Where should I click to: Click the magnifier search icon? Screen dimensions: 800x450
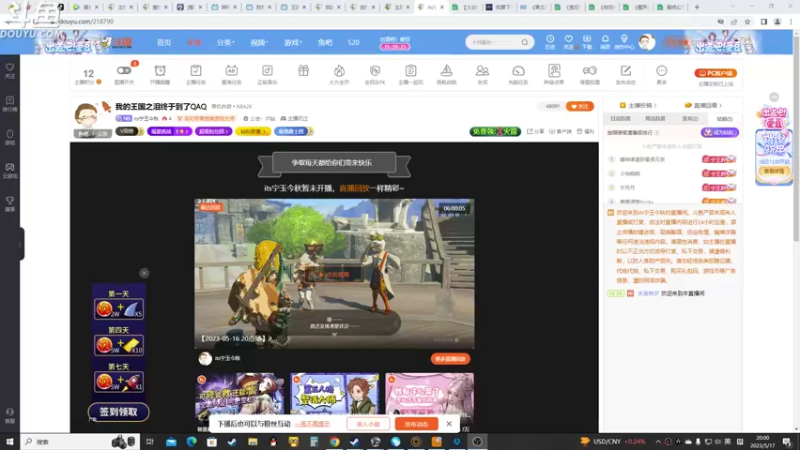(x=524, y=42)
